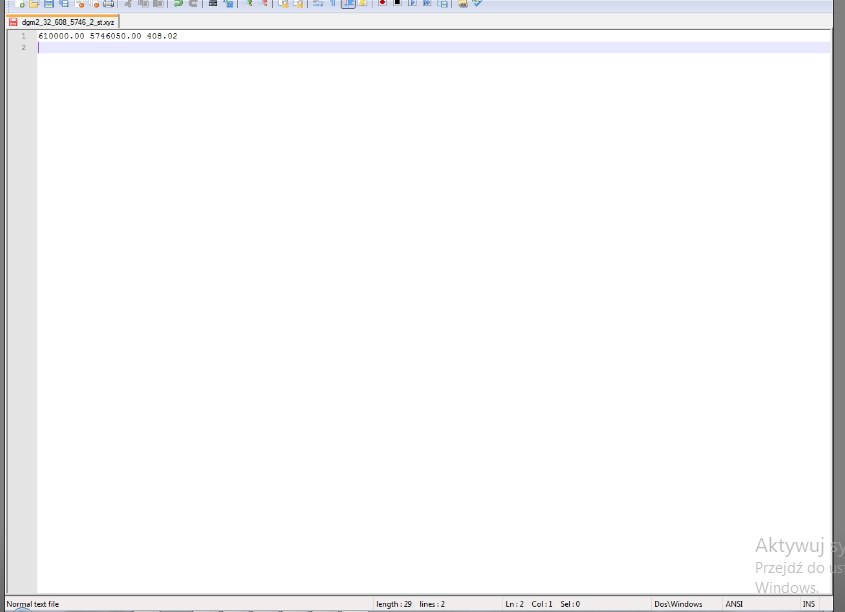Click the Normal text file status entry
The width and height of the screenshot is (845, 612).
coord(32,604)
